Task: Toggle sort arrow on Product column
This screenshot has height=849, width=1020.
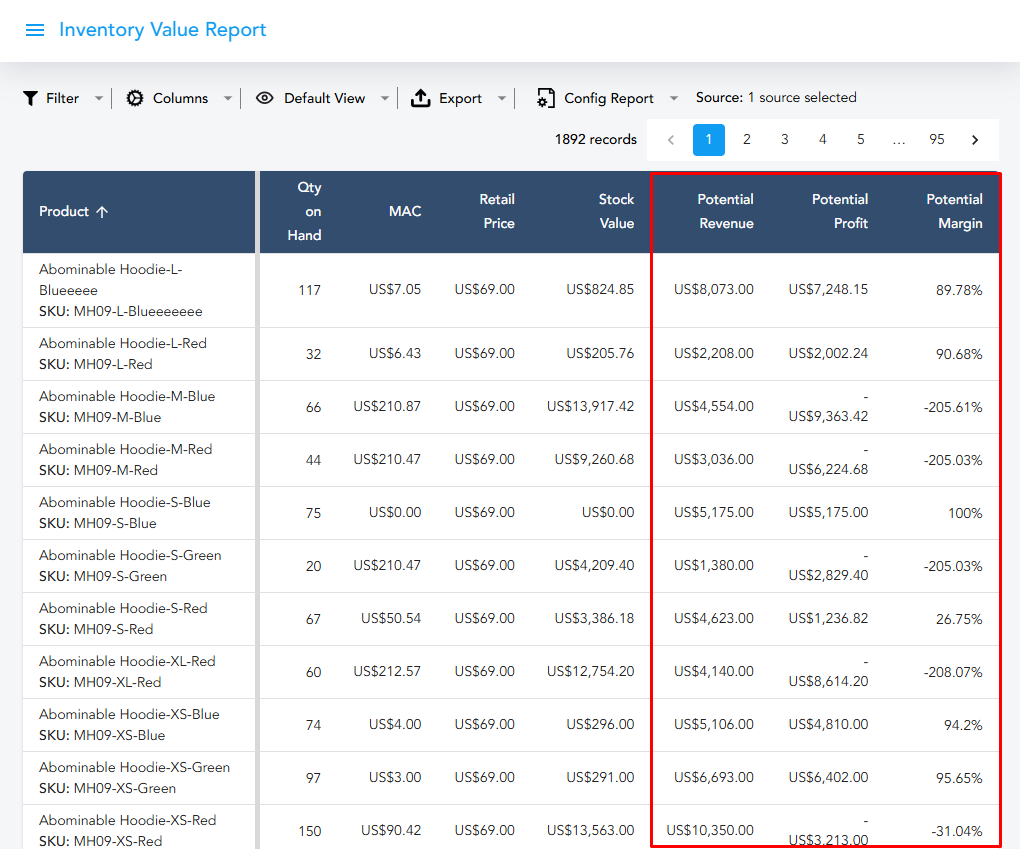Action: [x=102, y=212]
